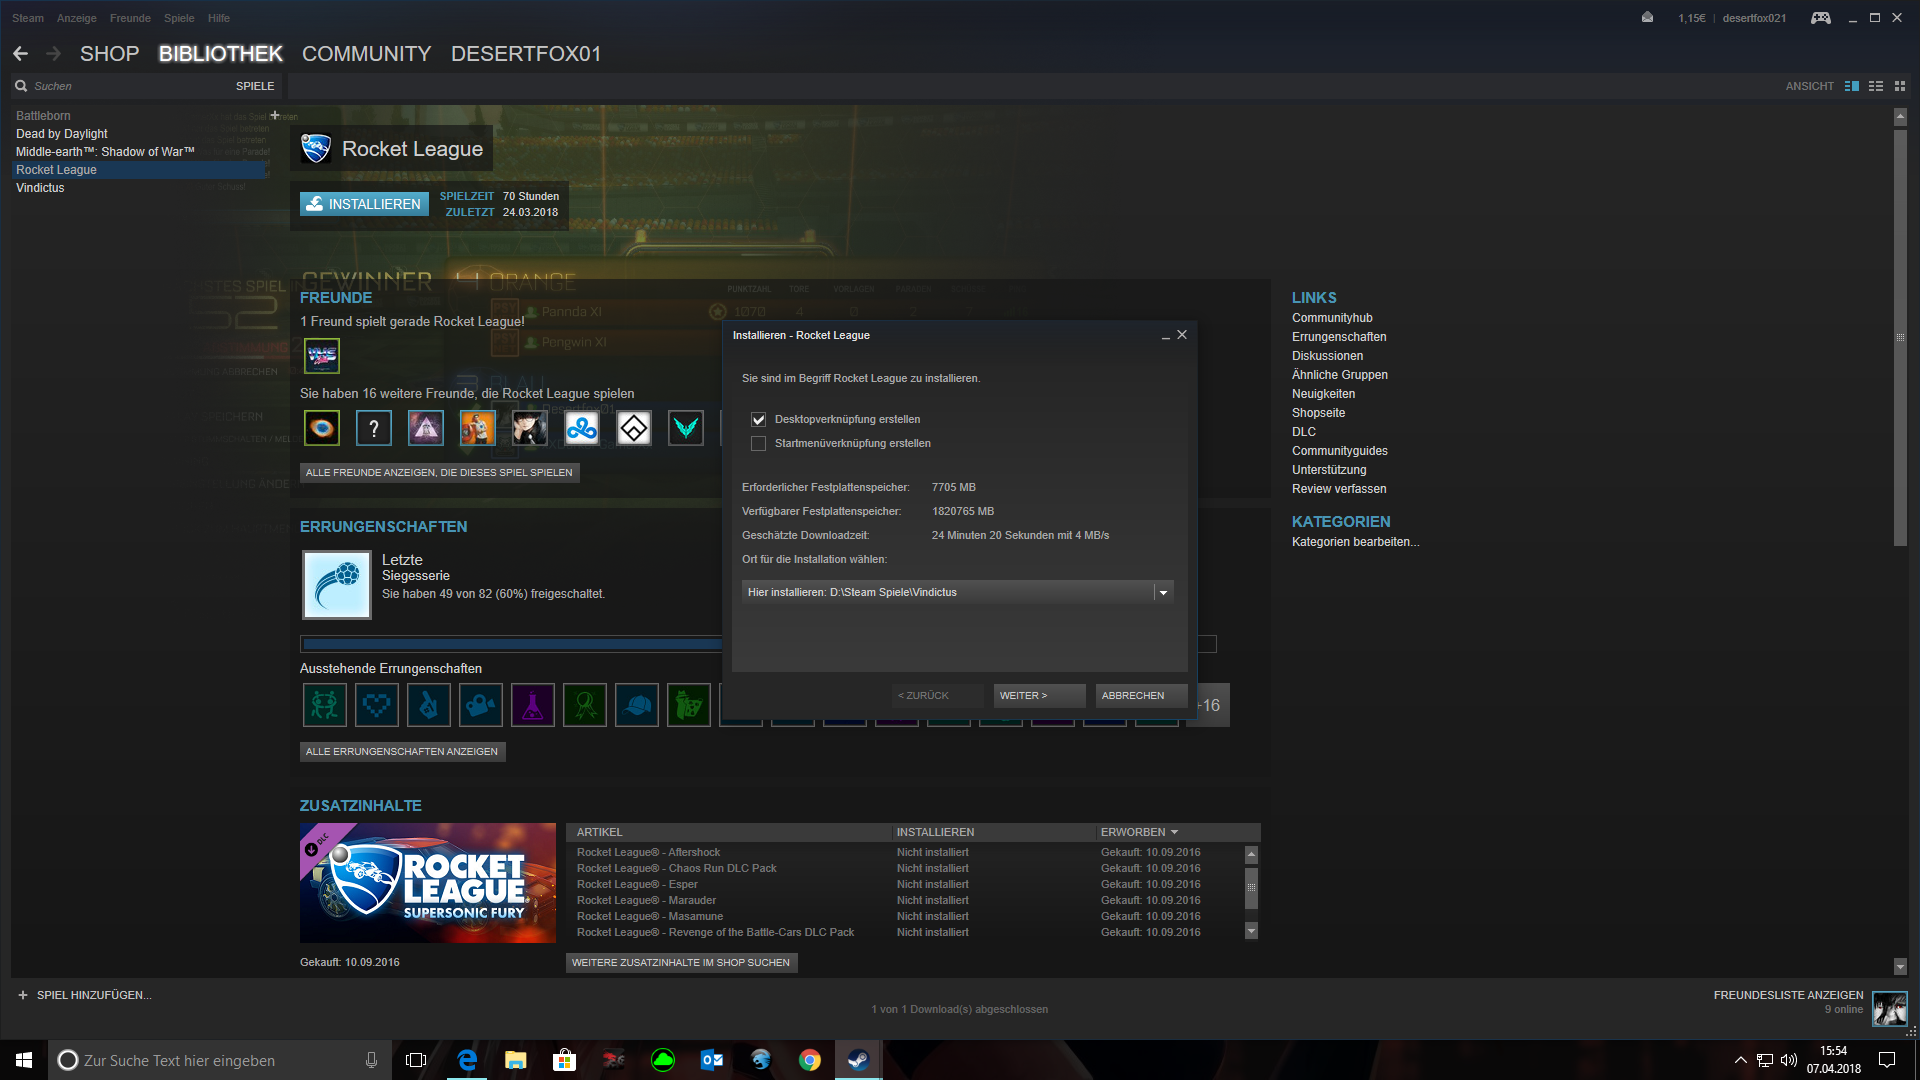Image resolution: width=1920 pixels, height=1080 pixels.
Task: Open Big Picture mode controller icon
Action: click(1820, 18)
